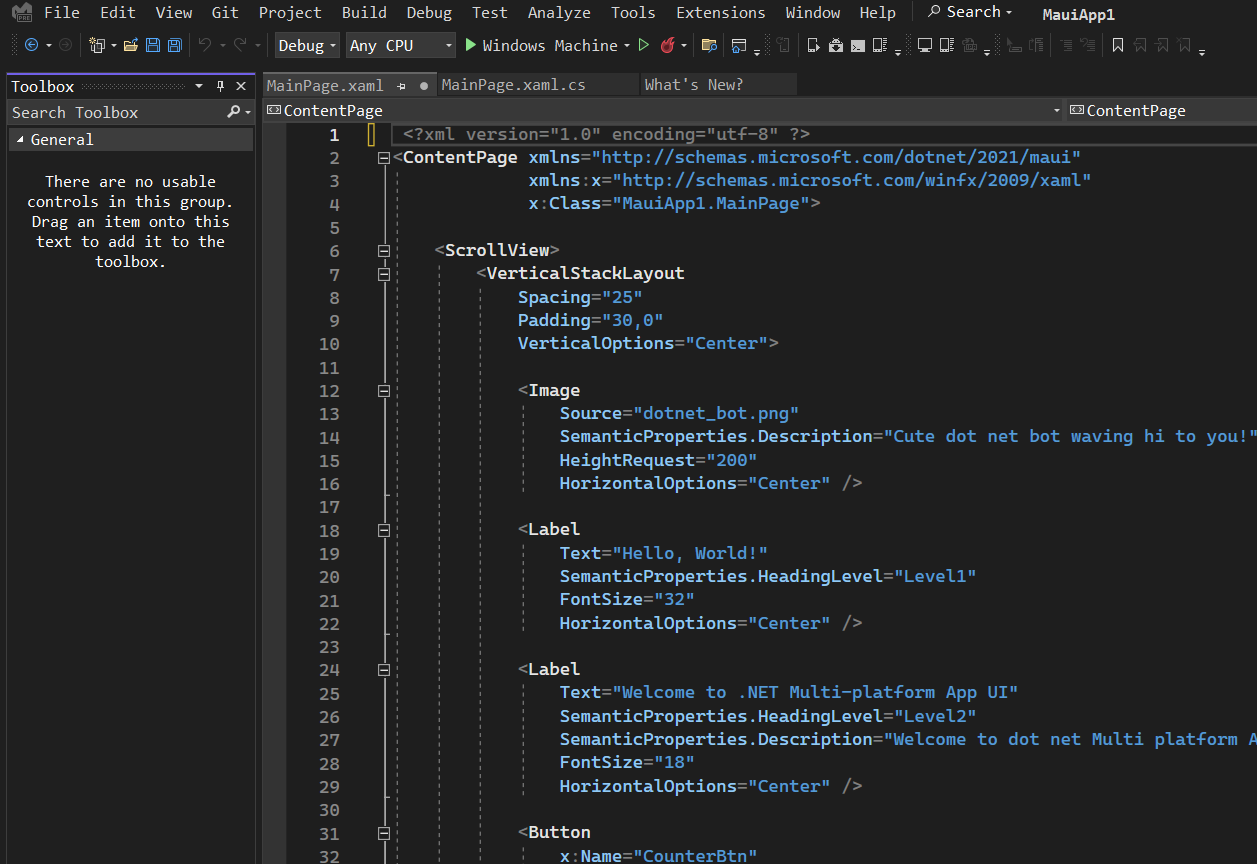Open the Debug configuration dropdown

pyautogui.click(x=307, y=45)
